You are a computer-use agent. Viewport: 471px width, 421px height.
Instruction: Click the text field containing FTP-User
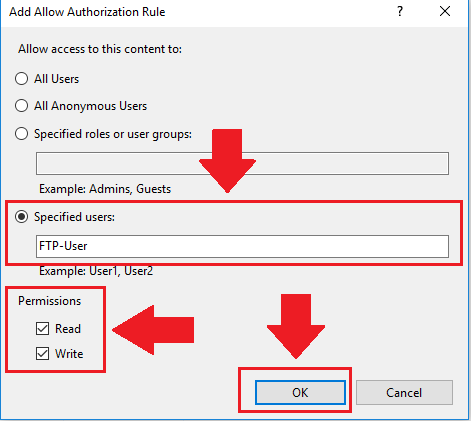(x=242, y=246)
